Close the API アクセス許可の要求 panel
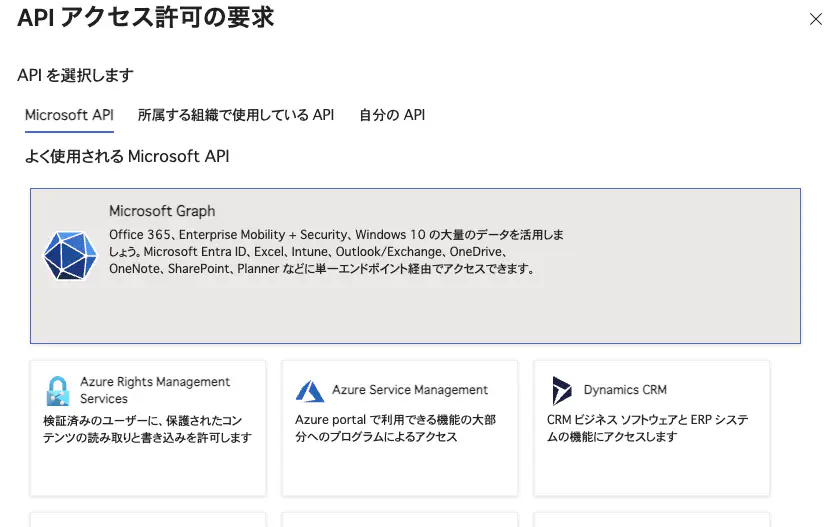 [816, 19]
